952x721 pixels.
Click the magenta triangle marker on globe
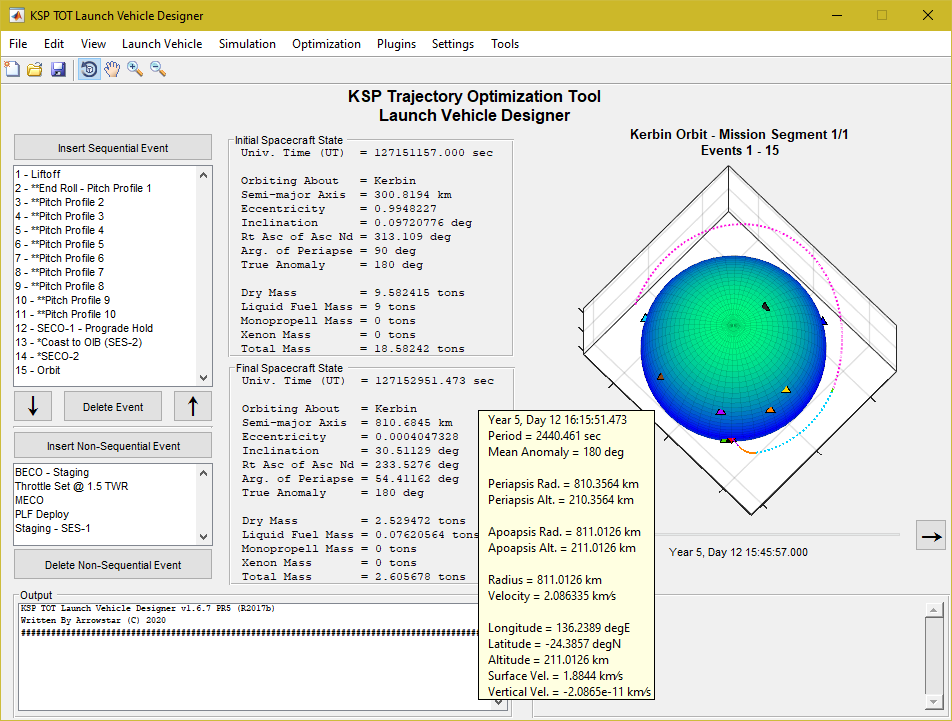click(x=721, y=412)
